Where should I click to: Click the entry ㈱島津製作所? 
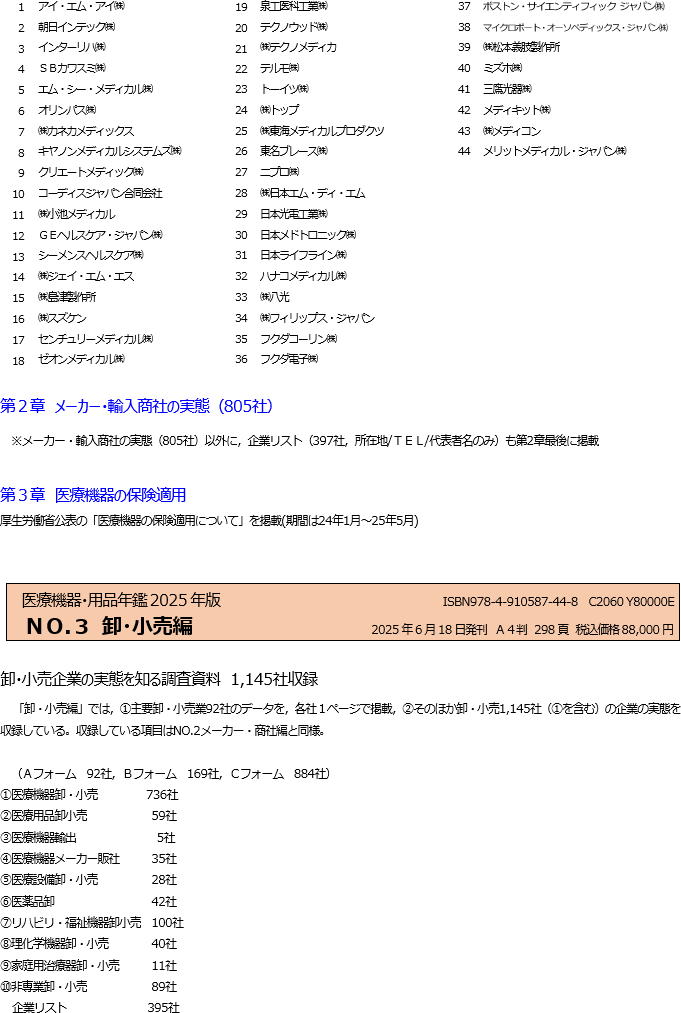67,297
